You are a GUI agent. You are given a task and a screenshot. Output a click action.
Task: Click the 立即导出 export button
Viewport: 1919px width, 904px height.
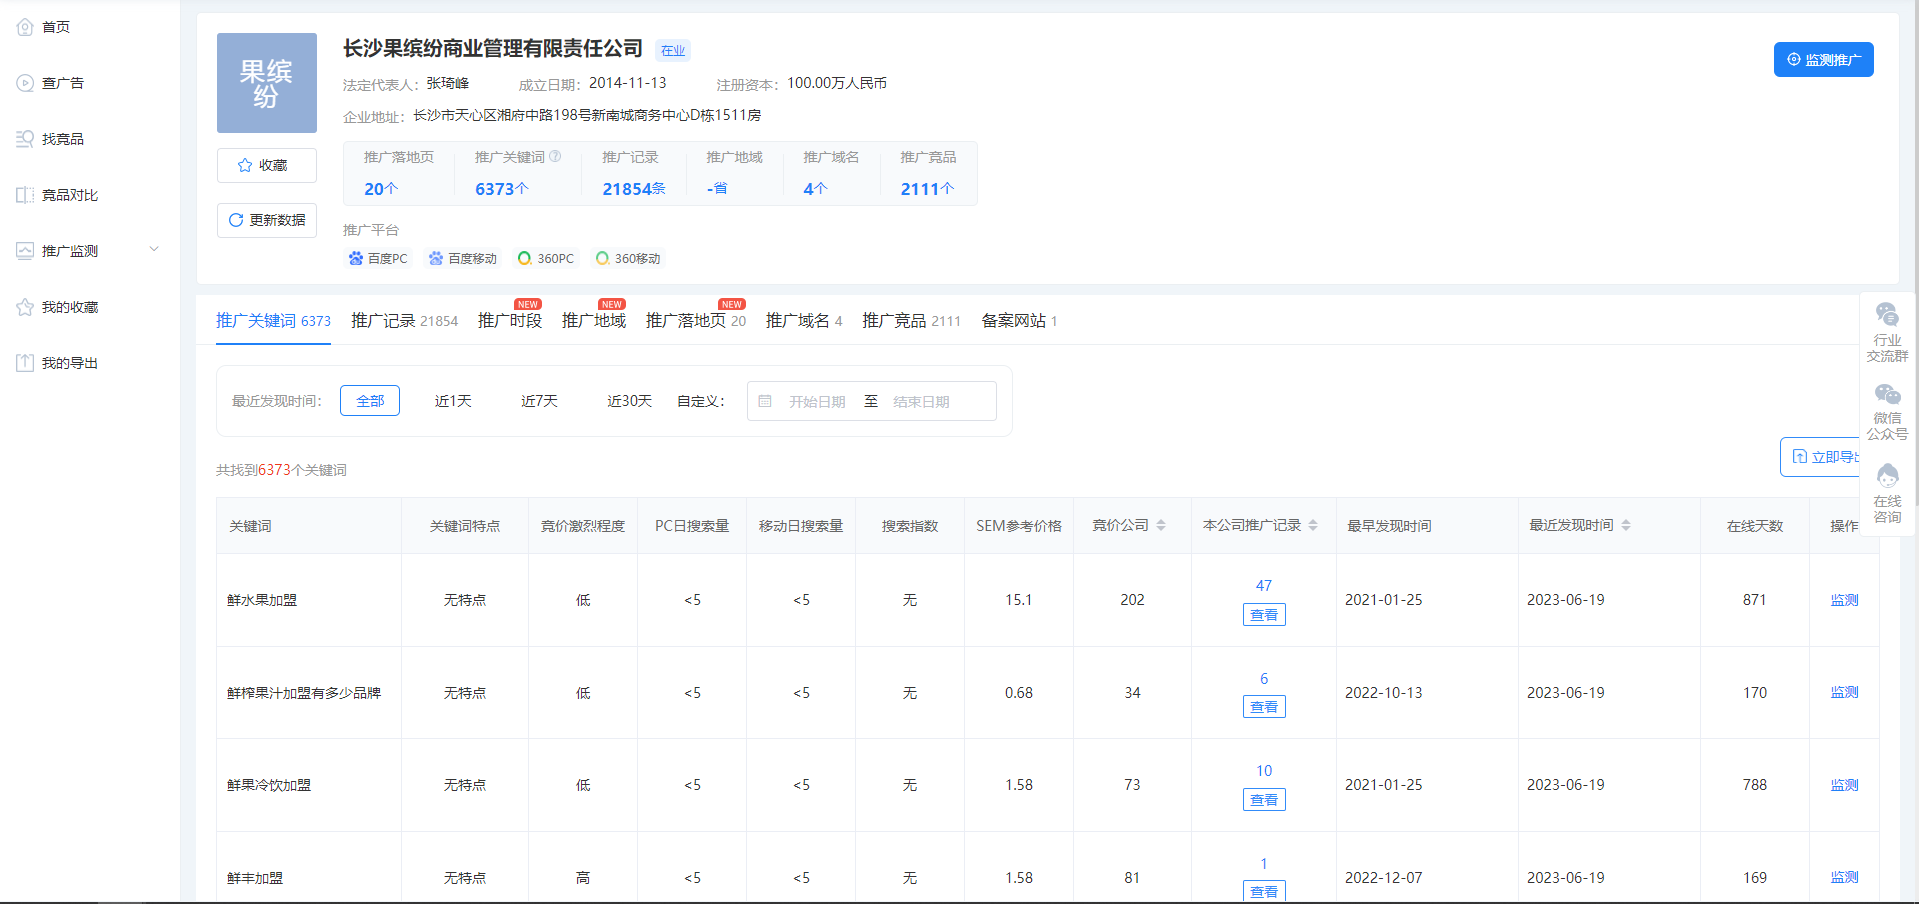[1820, 457]
